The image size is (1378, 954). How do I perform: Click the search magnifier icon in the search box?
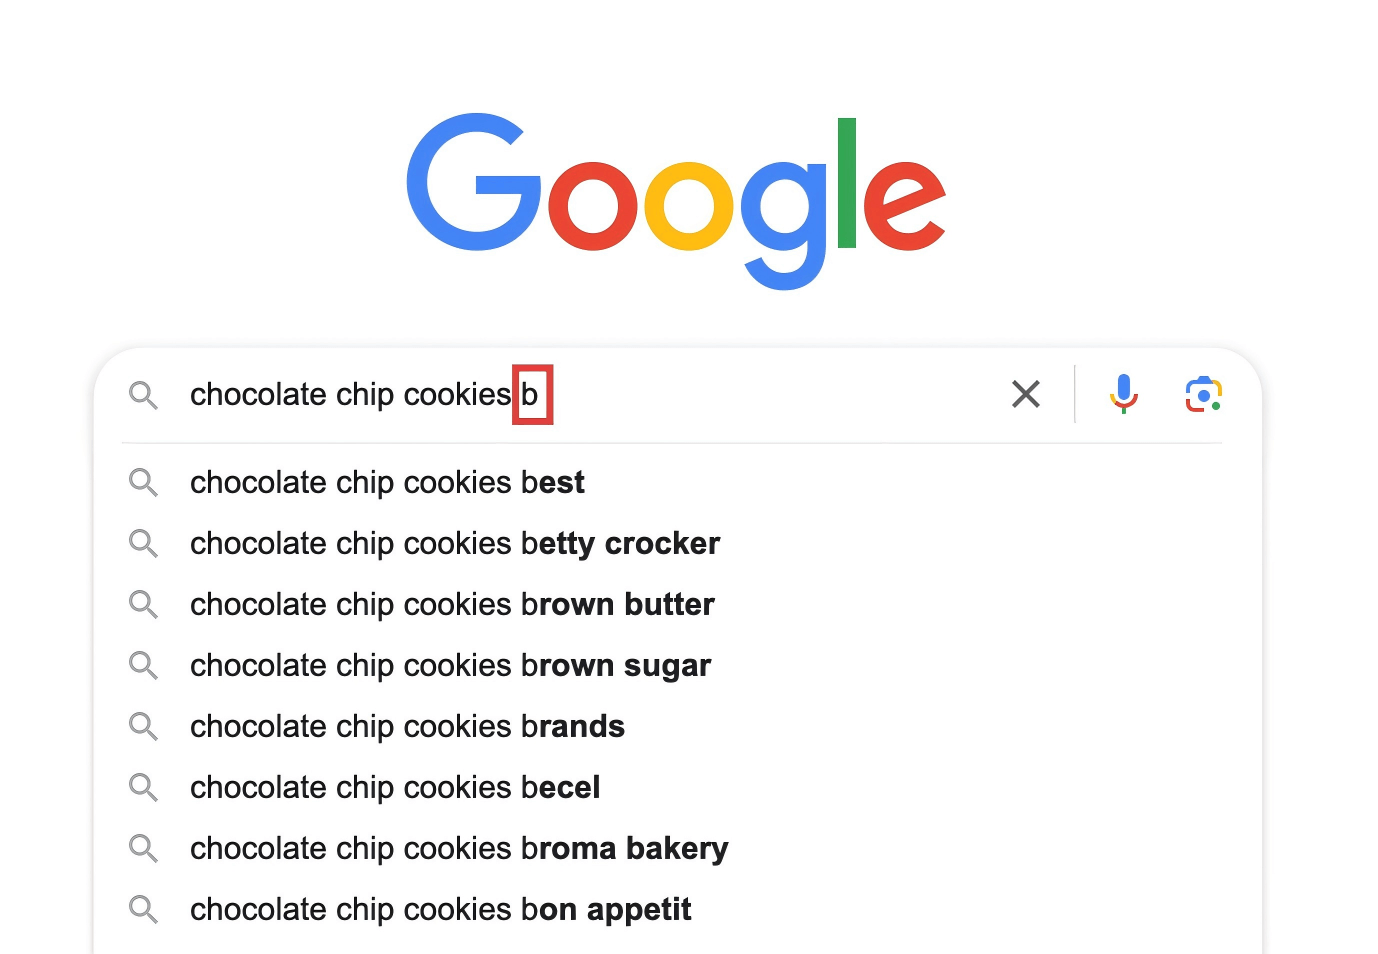point(143,395)
